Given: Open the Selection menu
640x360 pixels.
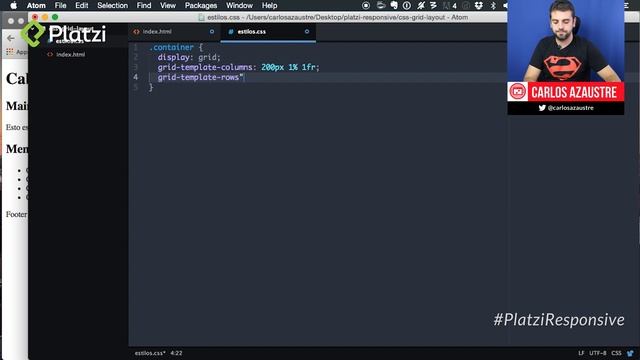Looking at the screenshot, I should click(112, 5).
